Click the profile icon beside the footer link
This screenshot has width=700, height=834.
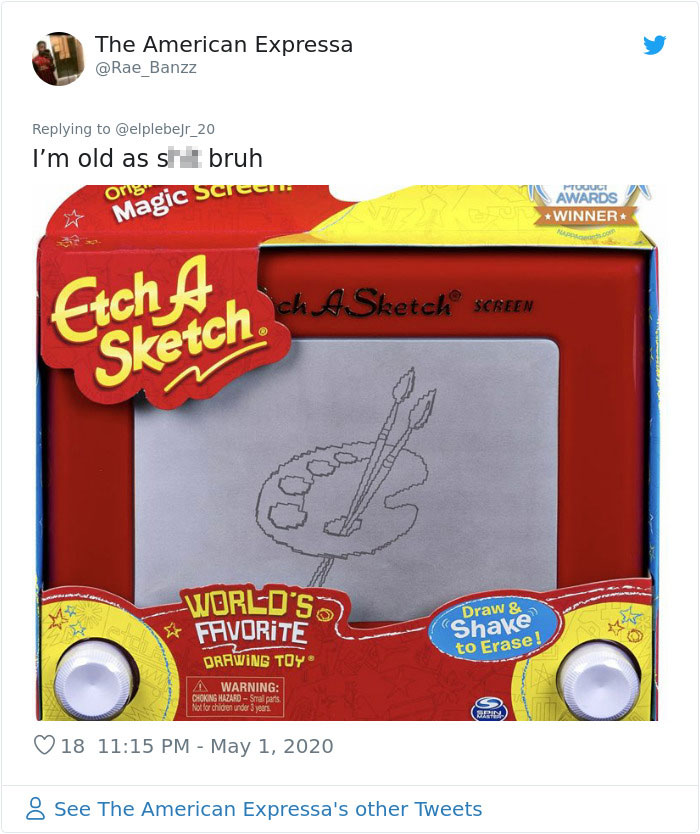37,809
